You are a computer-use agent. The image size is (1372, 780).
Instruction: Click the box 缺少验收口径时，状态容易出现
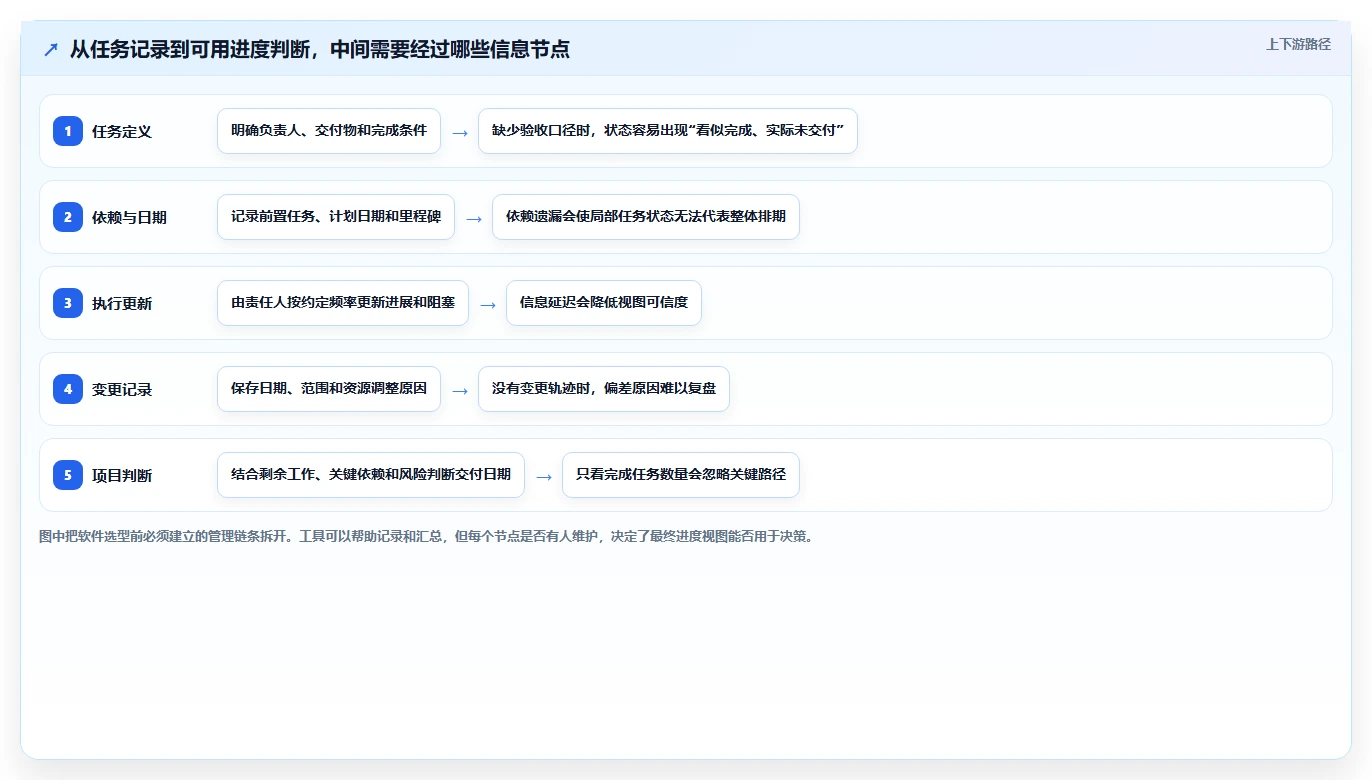(x=668, y=131)
